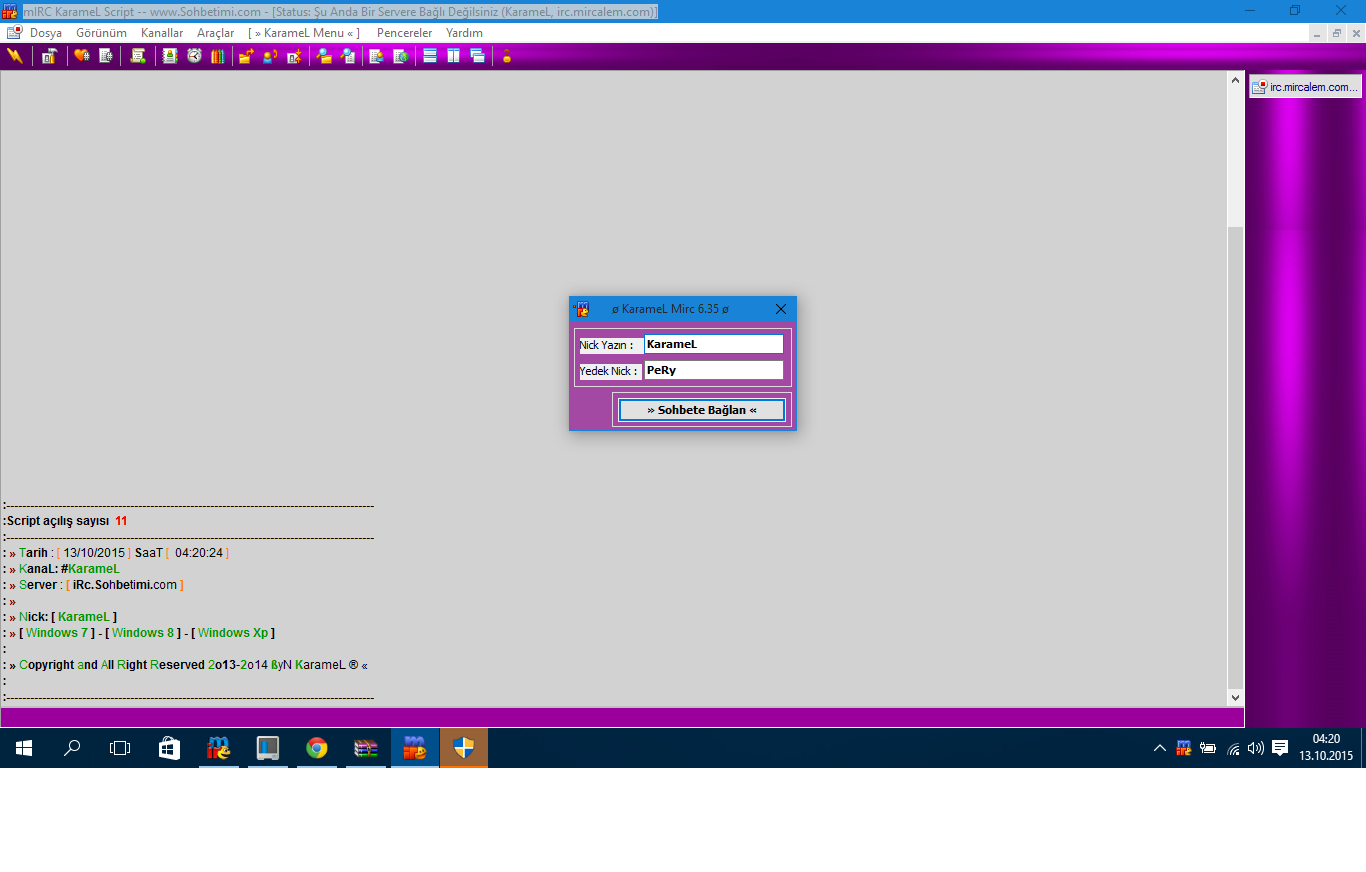Click the status window scrollbar down arrow
This screenshot has height=872, width=1366.
tap(1236, 698)
